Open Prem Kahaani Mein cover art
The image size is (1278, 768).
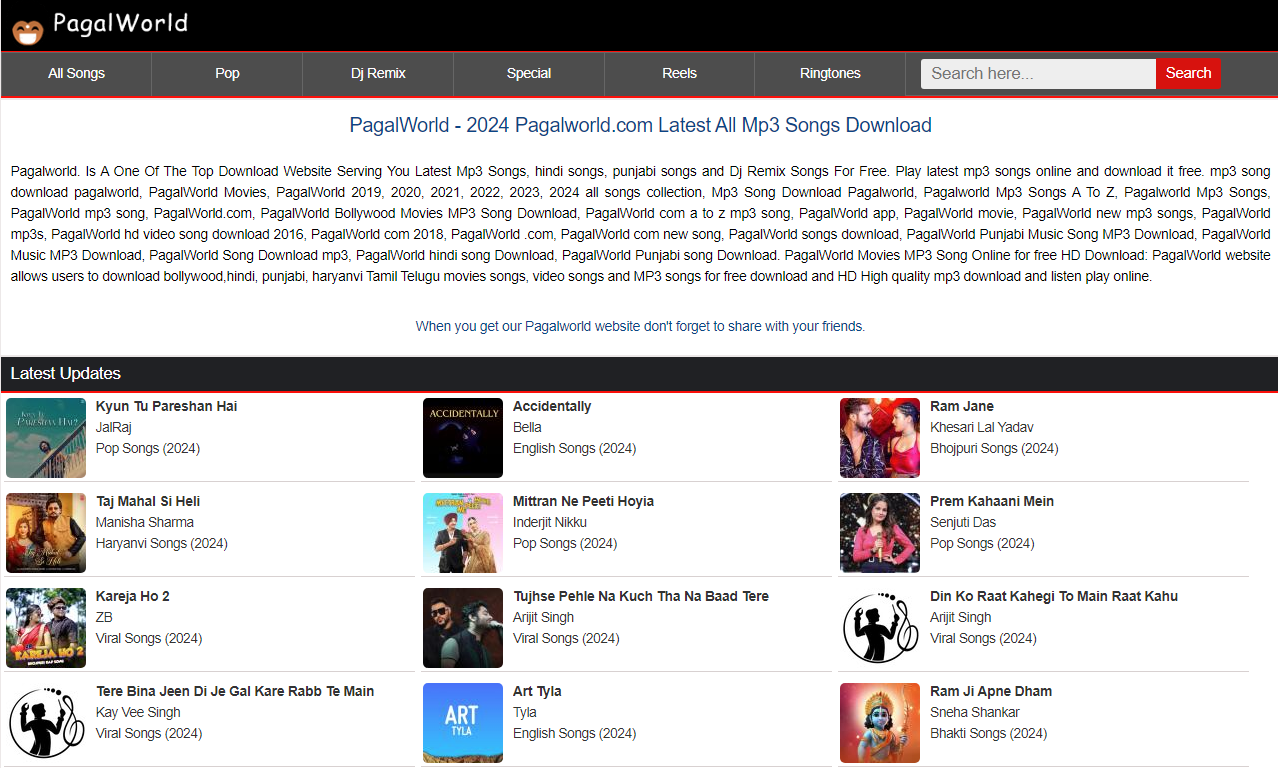pos(880,533)
